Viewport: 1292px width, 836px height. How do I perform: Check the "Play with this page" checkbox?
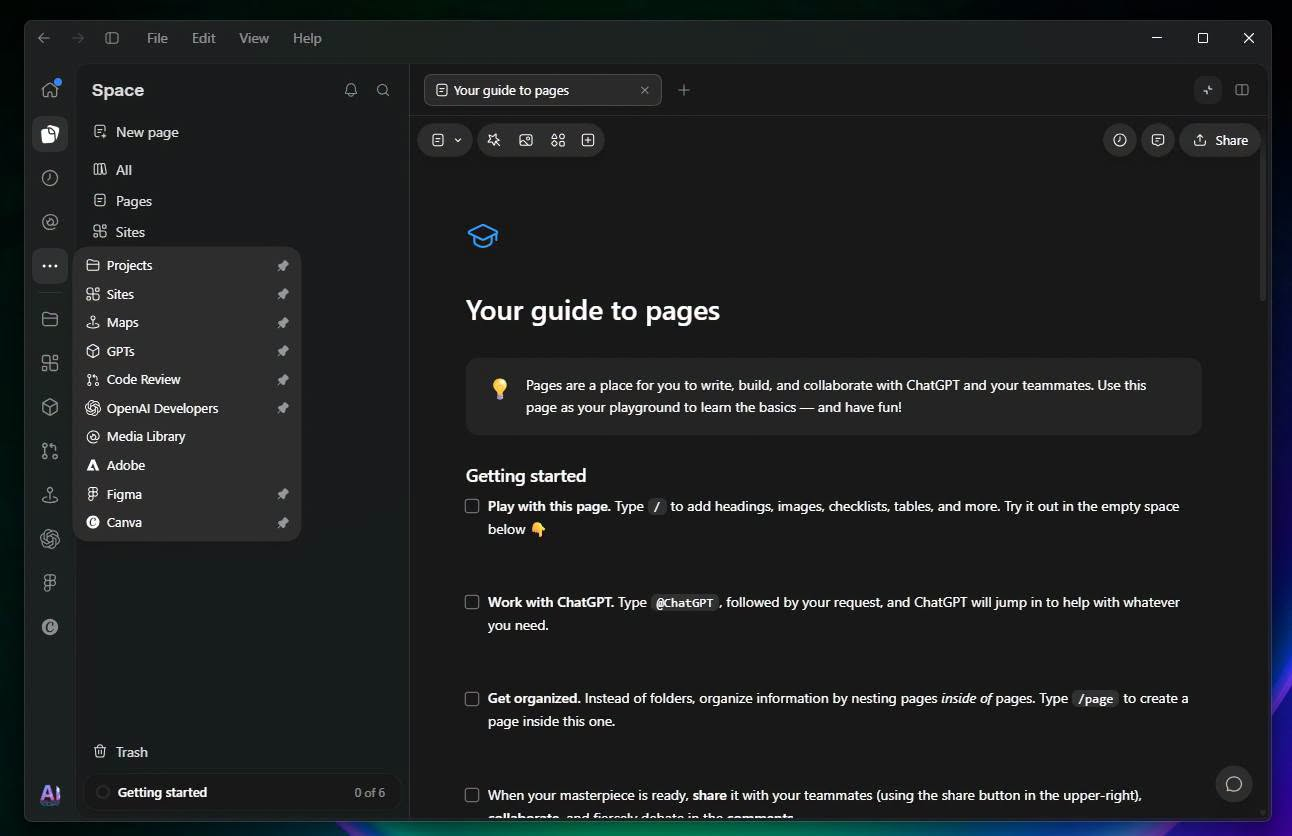472,506
